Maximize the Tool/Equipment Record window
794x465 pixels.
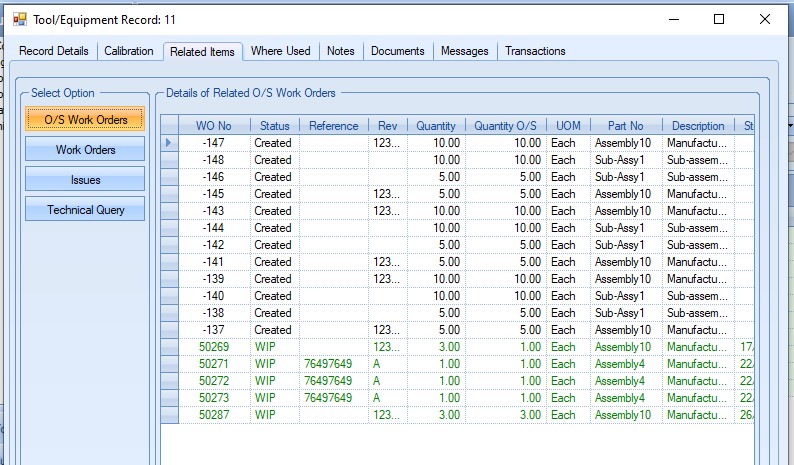point(718,19)
